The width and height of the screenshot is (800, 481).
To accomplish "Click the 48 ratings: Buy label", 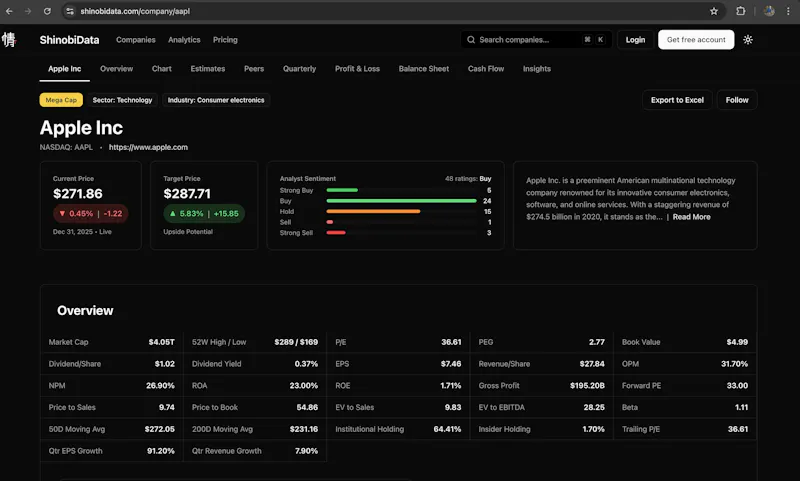I will 468,179.
